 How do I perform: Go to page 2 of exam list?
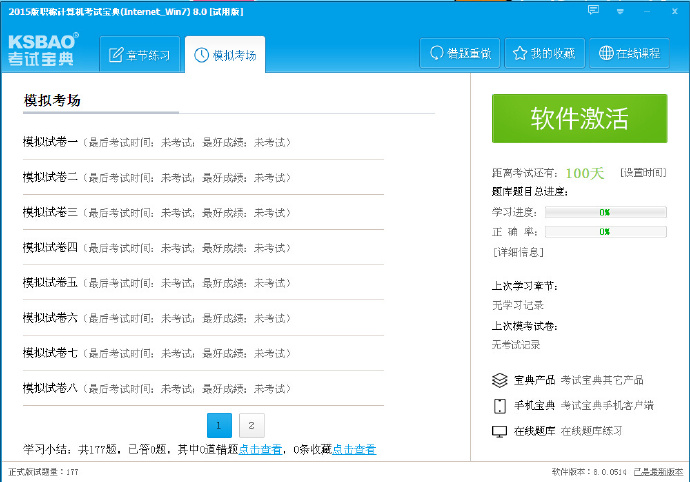251,425
